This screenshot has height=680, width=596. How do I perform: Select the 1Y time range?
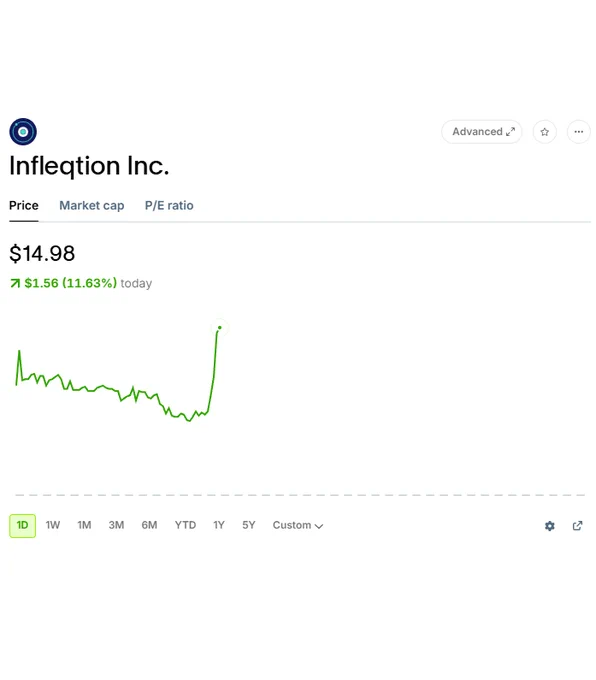click(219, 525)
